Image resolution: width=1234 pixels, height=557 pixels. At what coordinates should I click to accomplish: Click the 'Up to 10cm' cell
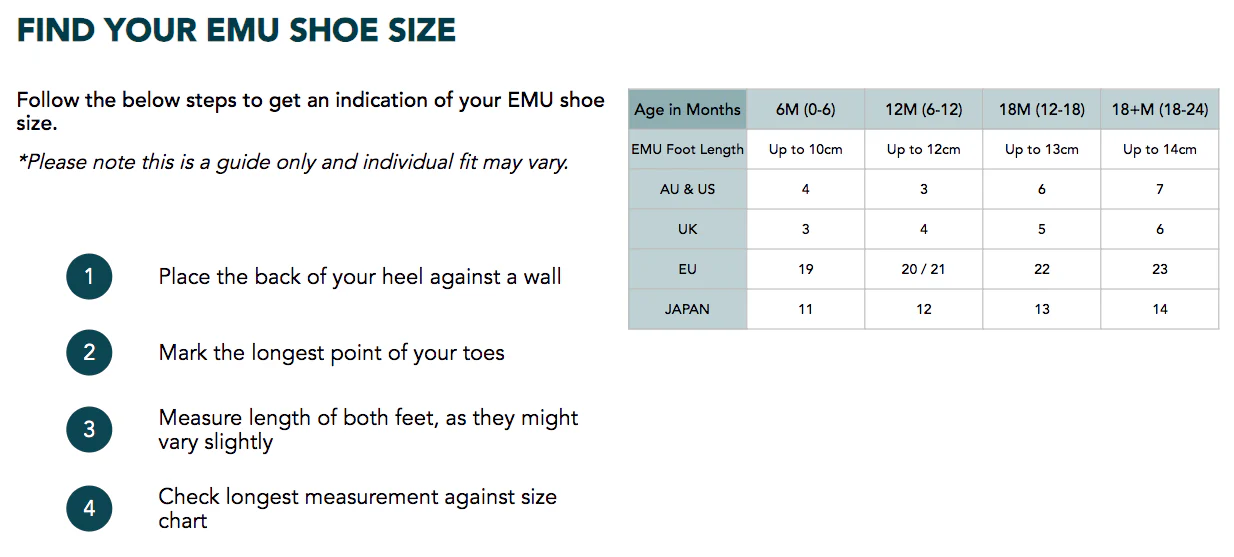click(805, 149)
